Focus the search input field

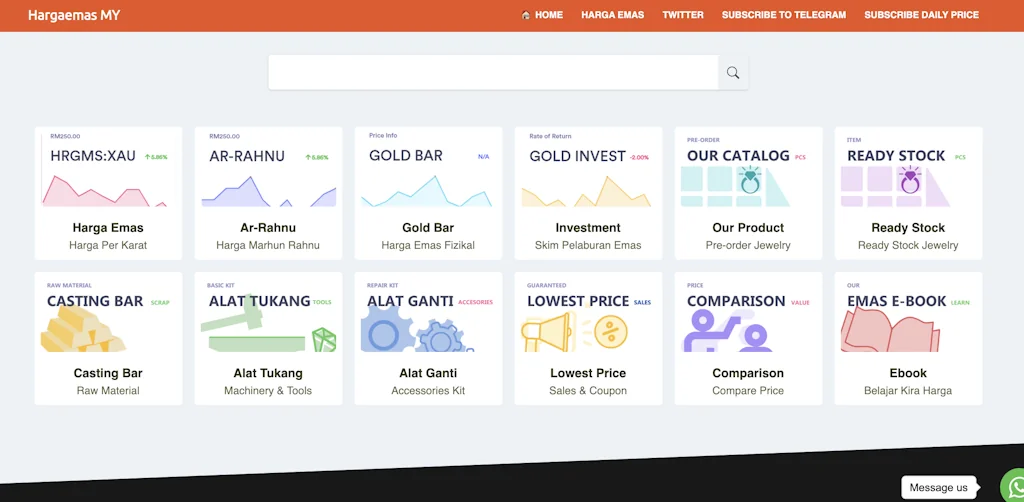493,72
